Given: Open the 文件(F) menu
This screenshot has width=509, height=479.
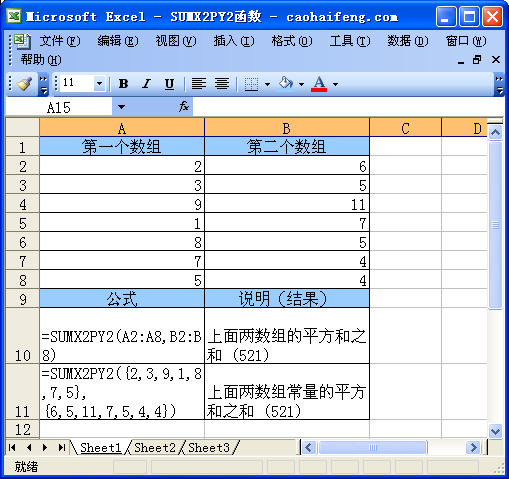Looking at the screenshot, I should (x=60, y=41).
